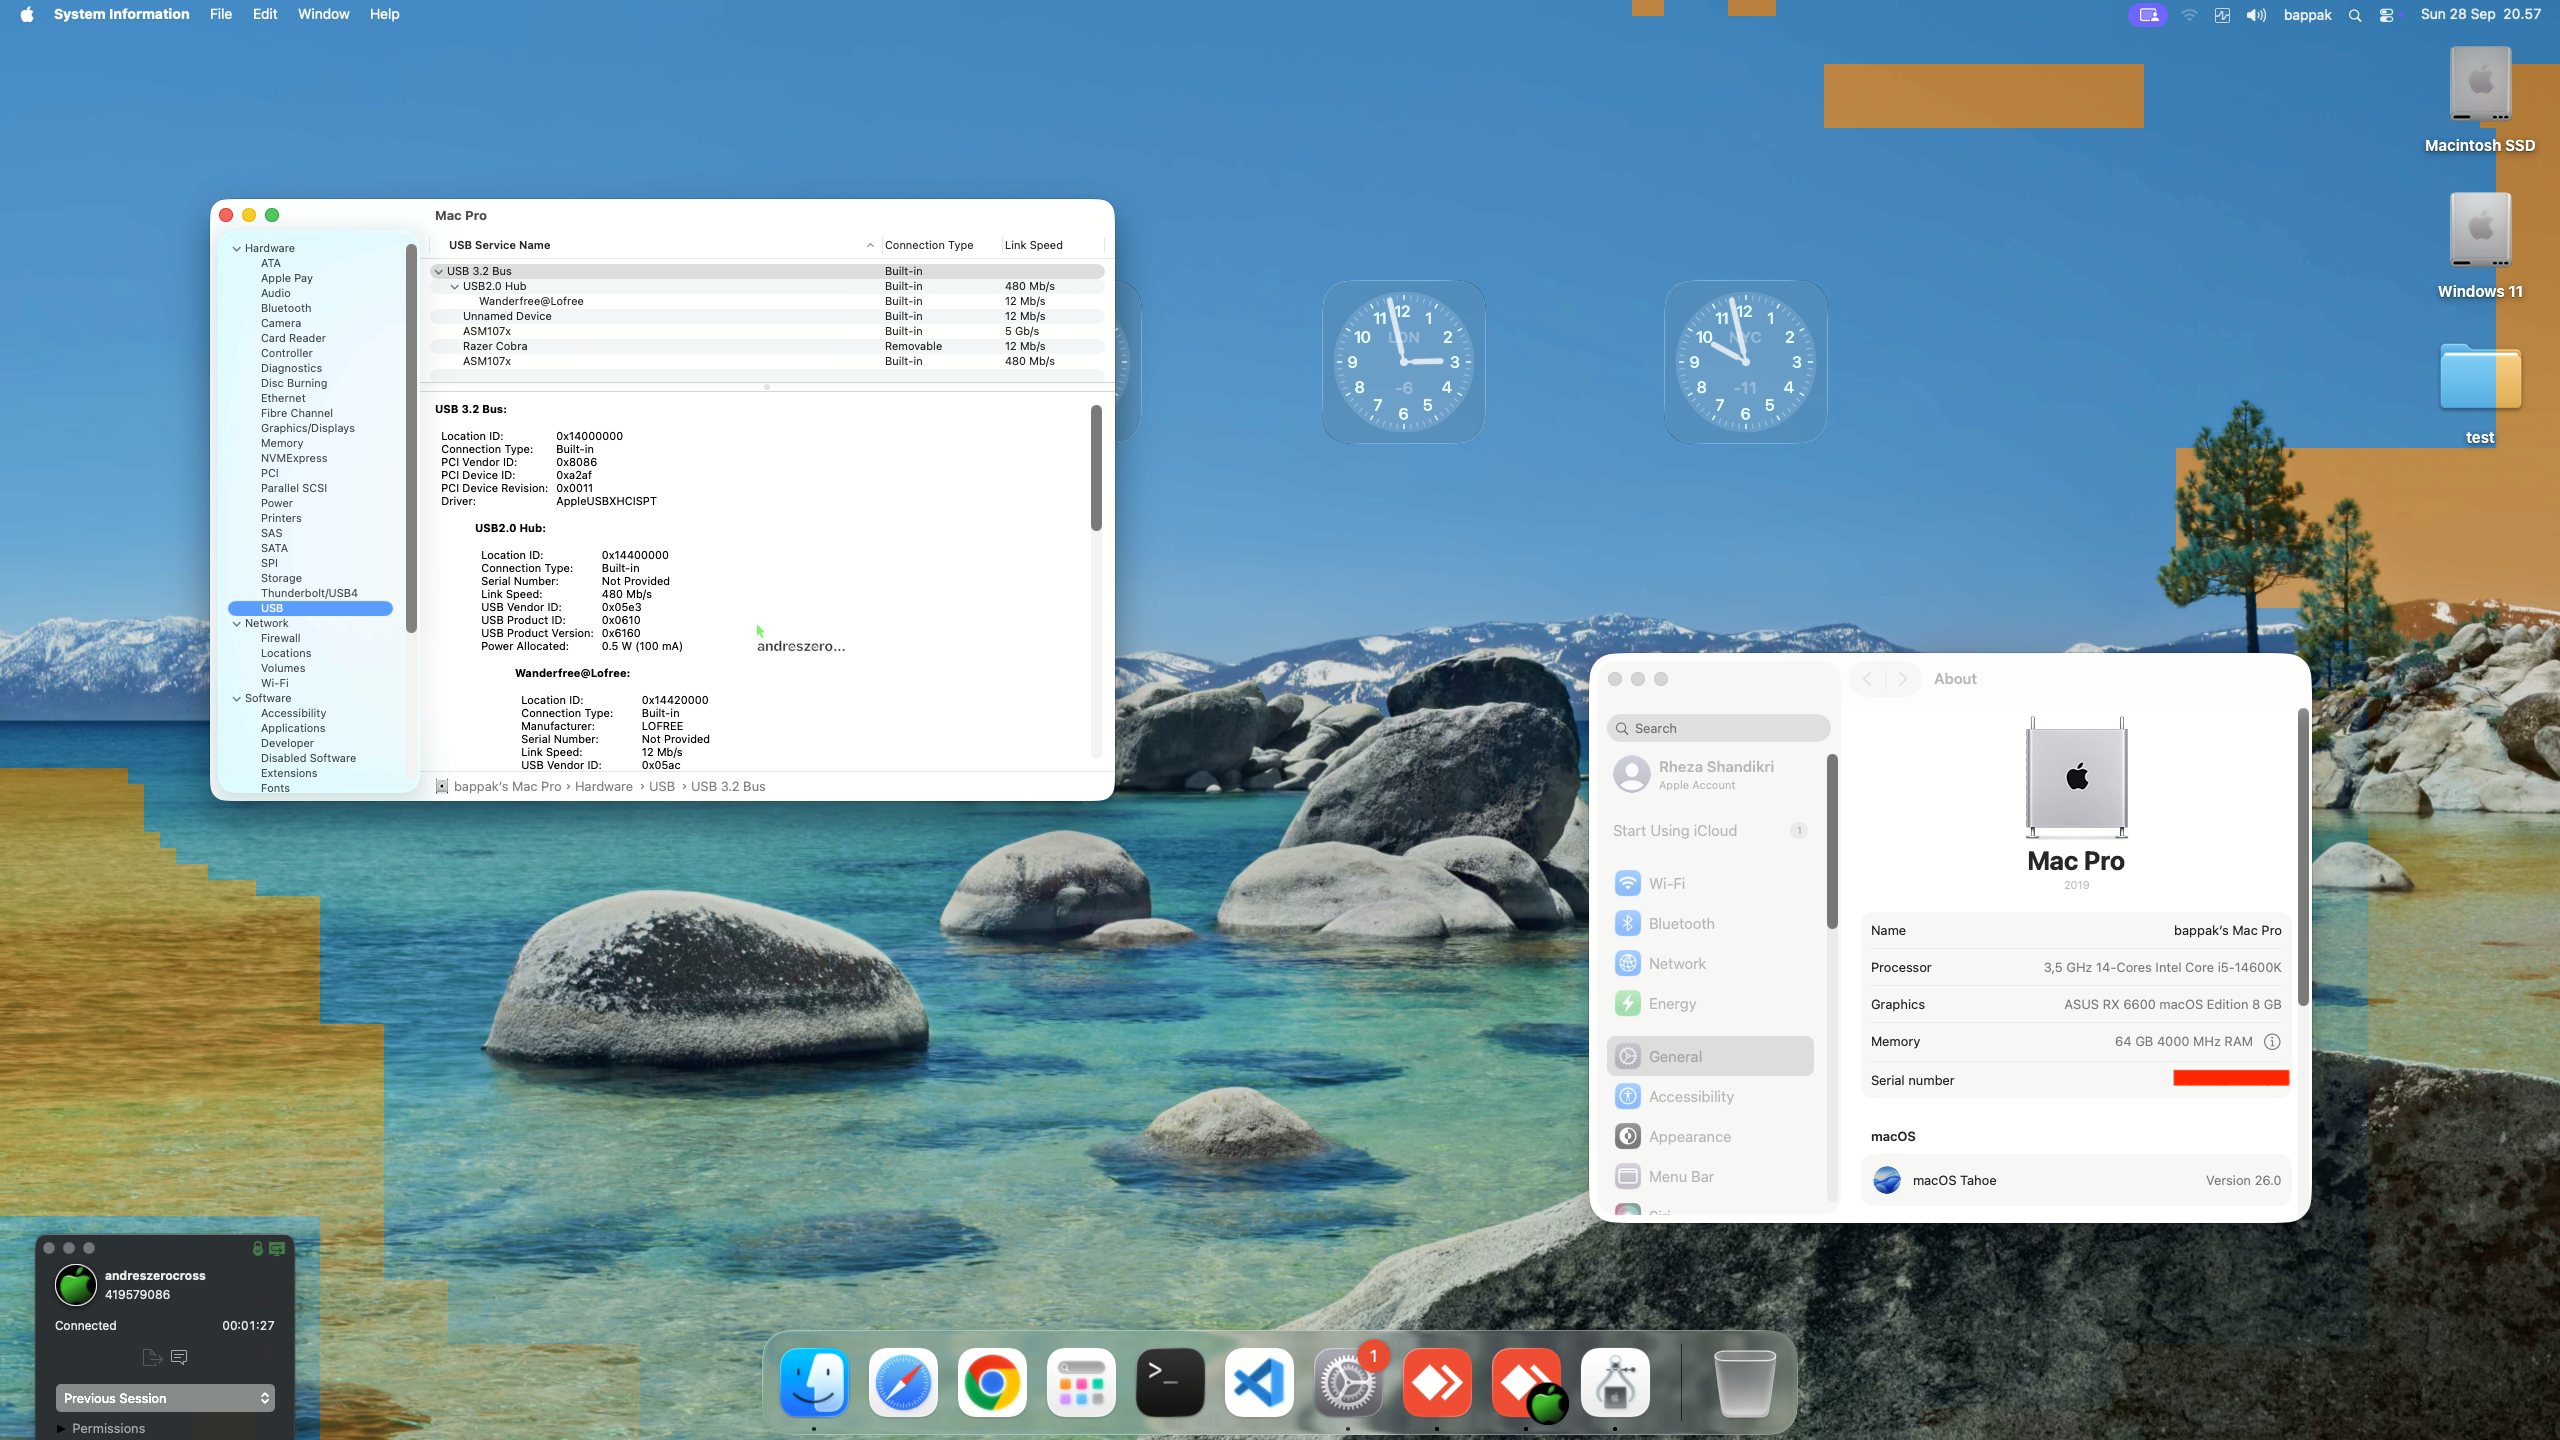The image size is (2560, 1440).
Task: Click the Spotlight search icon in menu bar
Action: pyautogui.click(x=2354, y=15)
